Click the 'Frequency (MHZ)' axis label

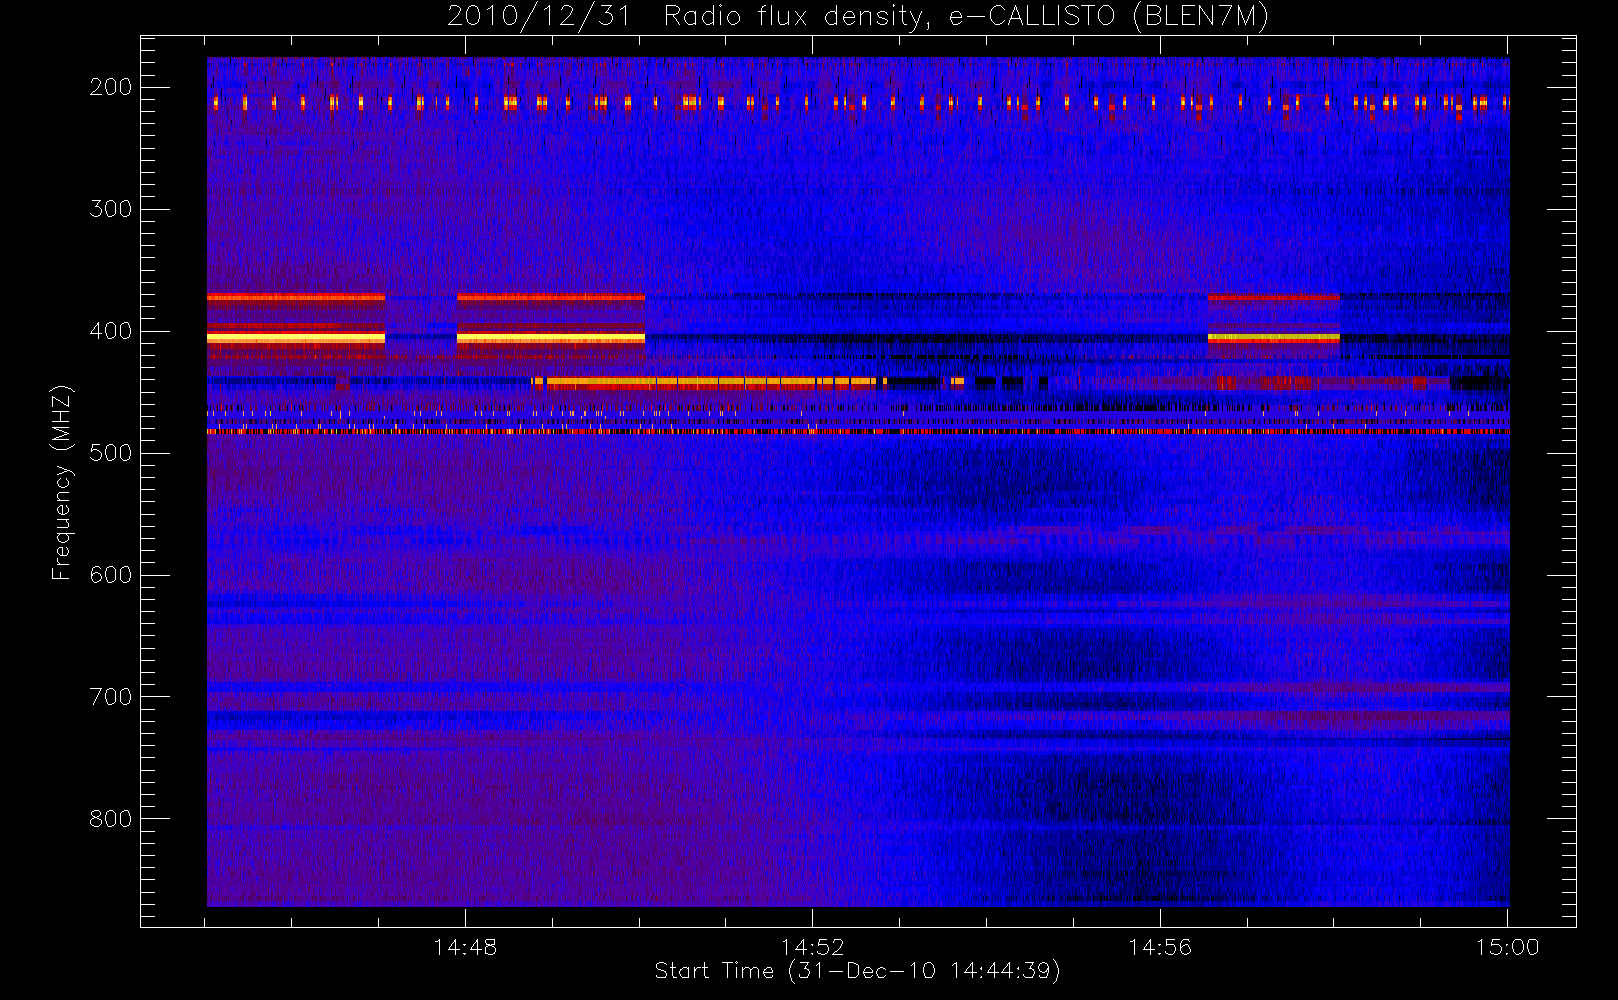coord(62,482)
